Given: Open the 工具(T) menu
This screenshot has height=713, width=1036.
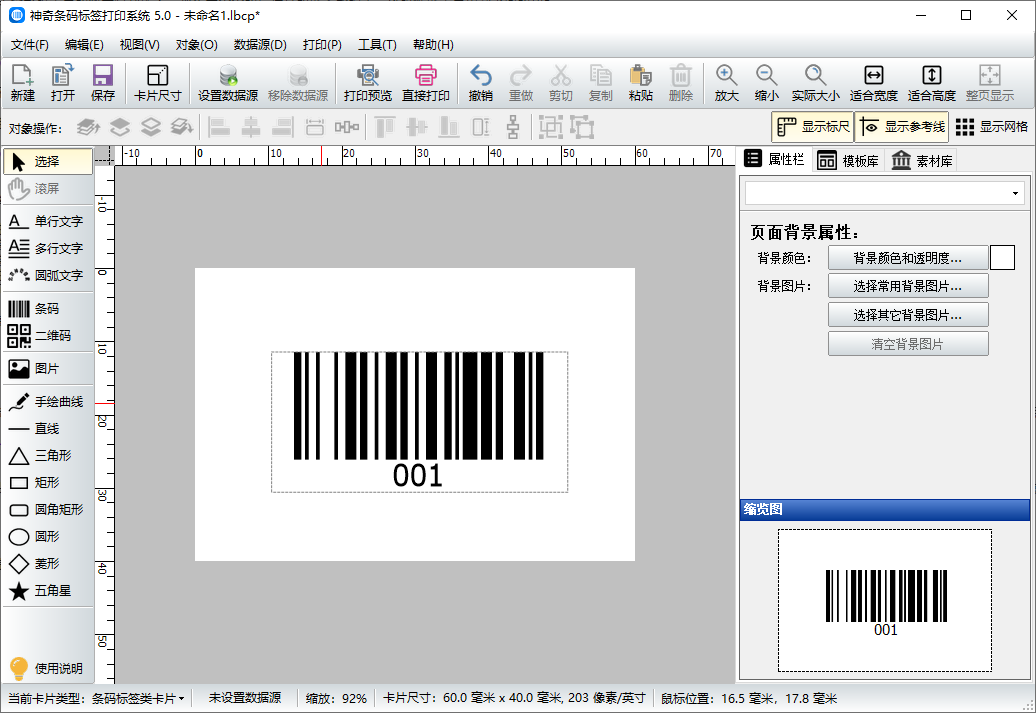Looking at the screenshot, I should [x=377, y=45].
